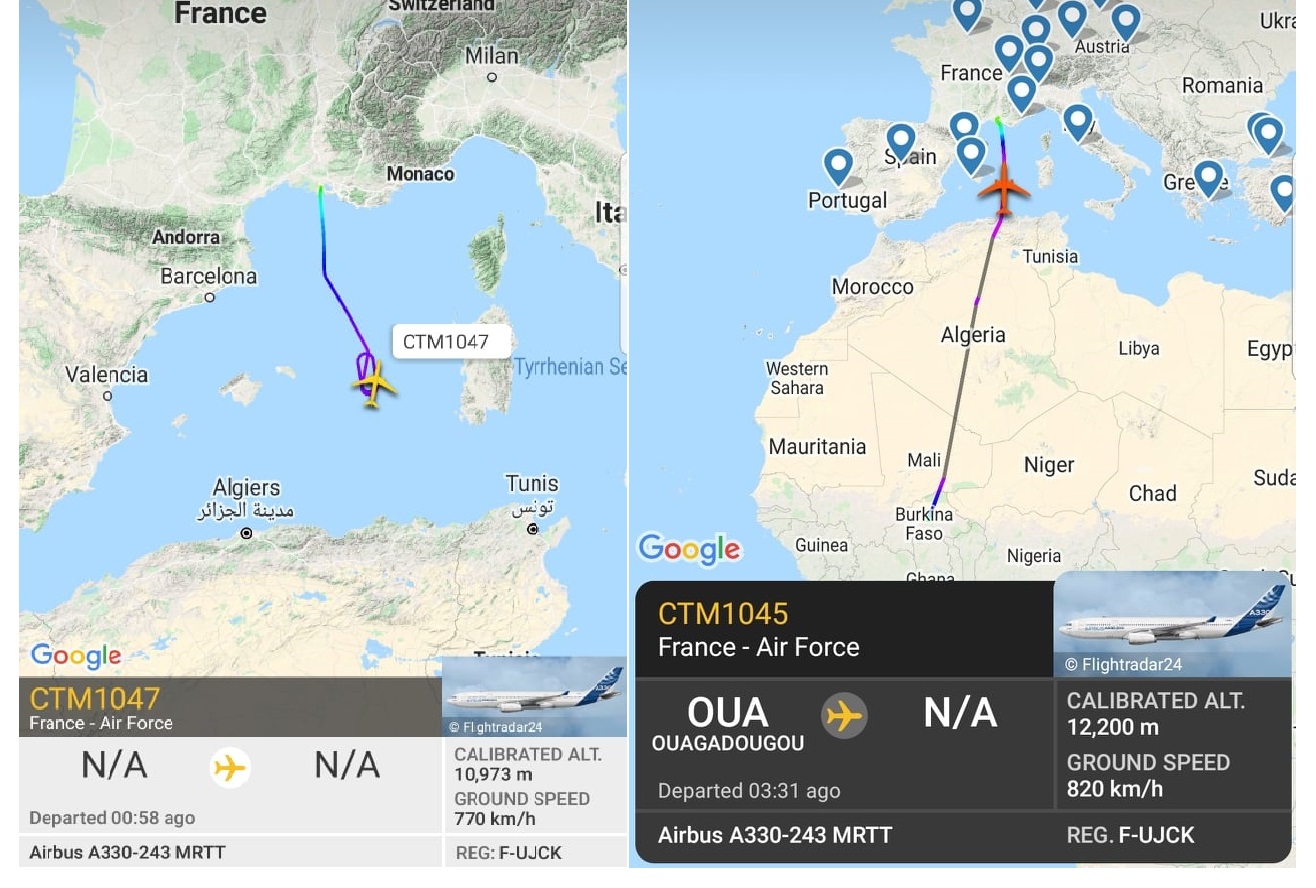Viewport: 1316px width, 888px height.
Task: Select the airport pin over Portugal
Action: pyautogui.click(x=838, y=168)
